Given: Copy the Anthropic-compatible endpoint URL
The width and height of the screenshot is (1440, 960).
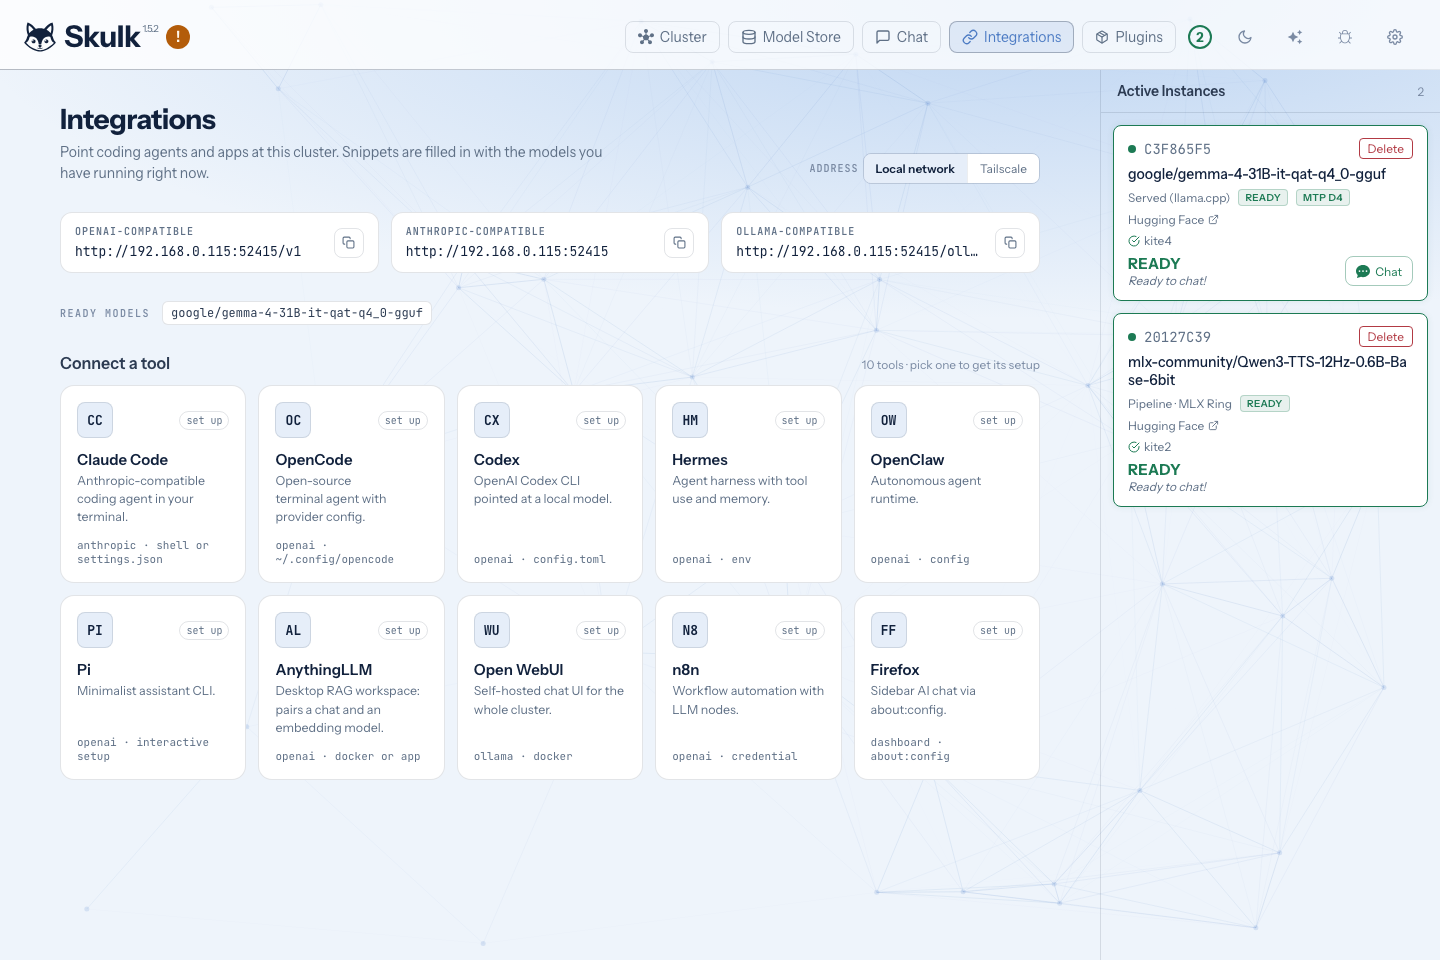Looking at the screenshot, I should [679, 243].
